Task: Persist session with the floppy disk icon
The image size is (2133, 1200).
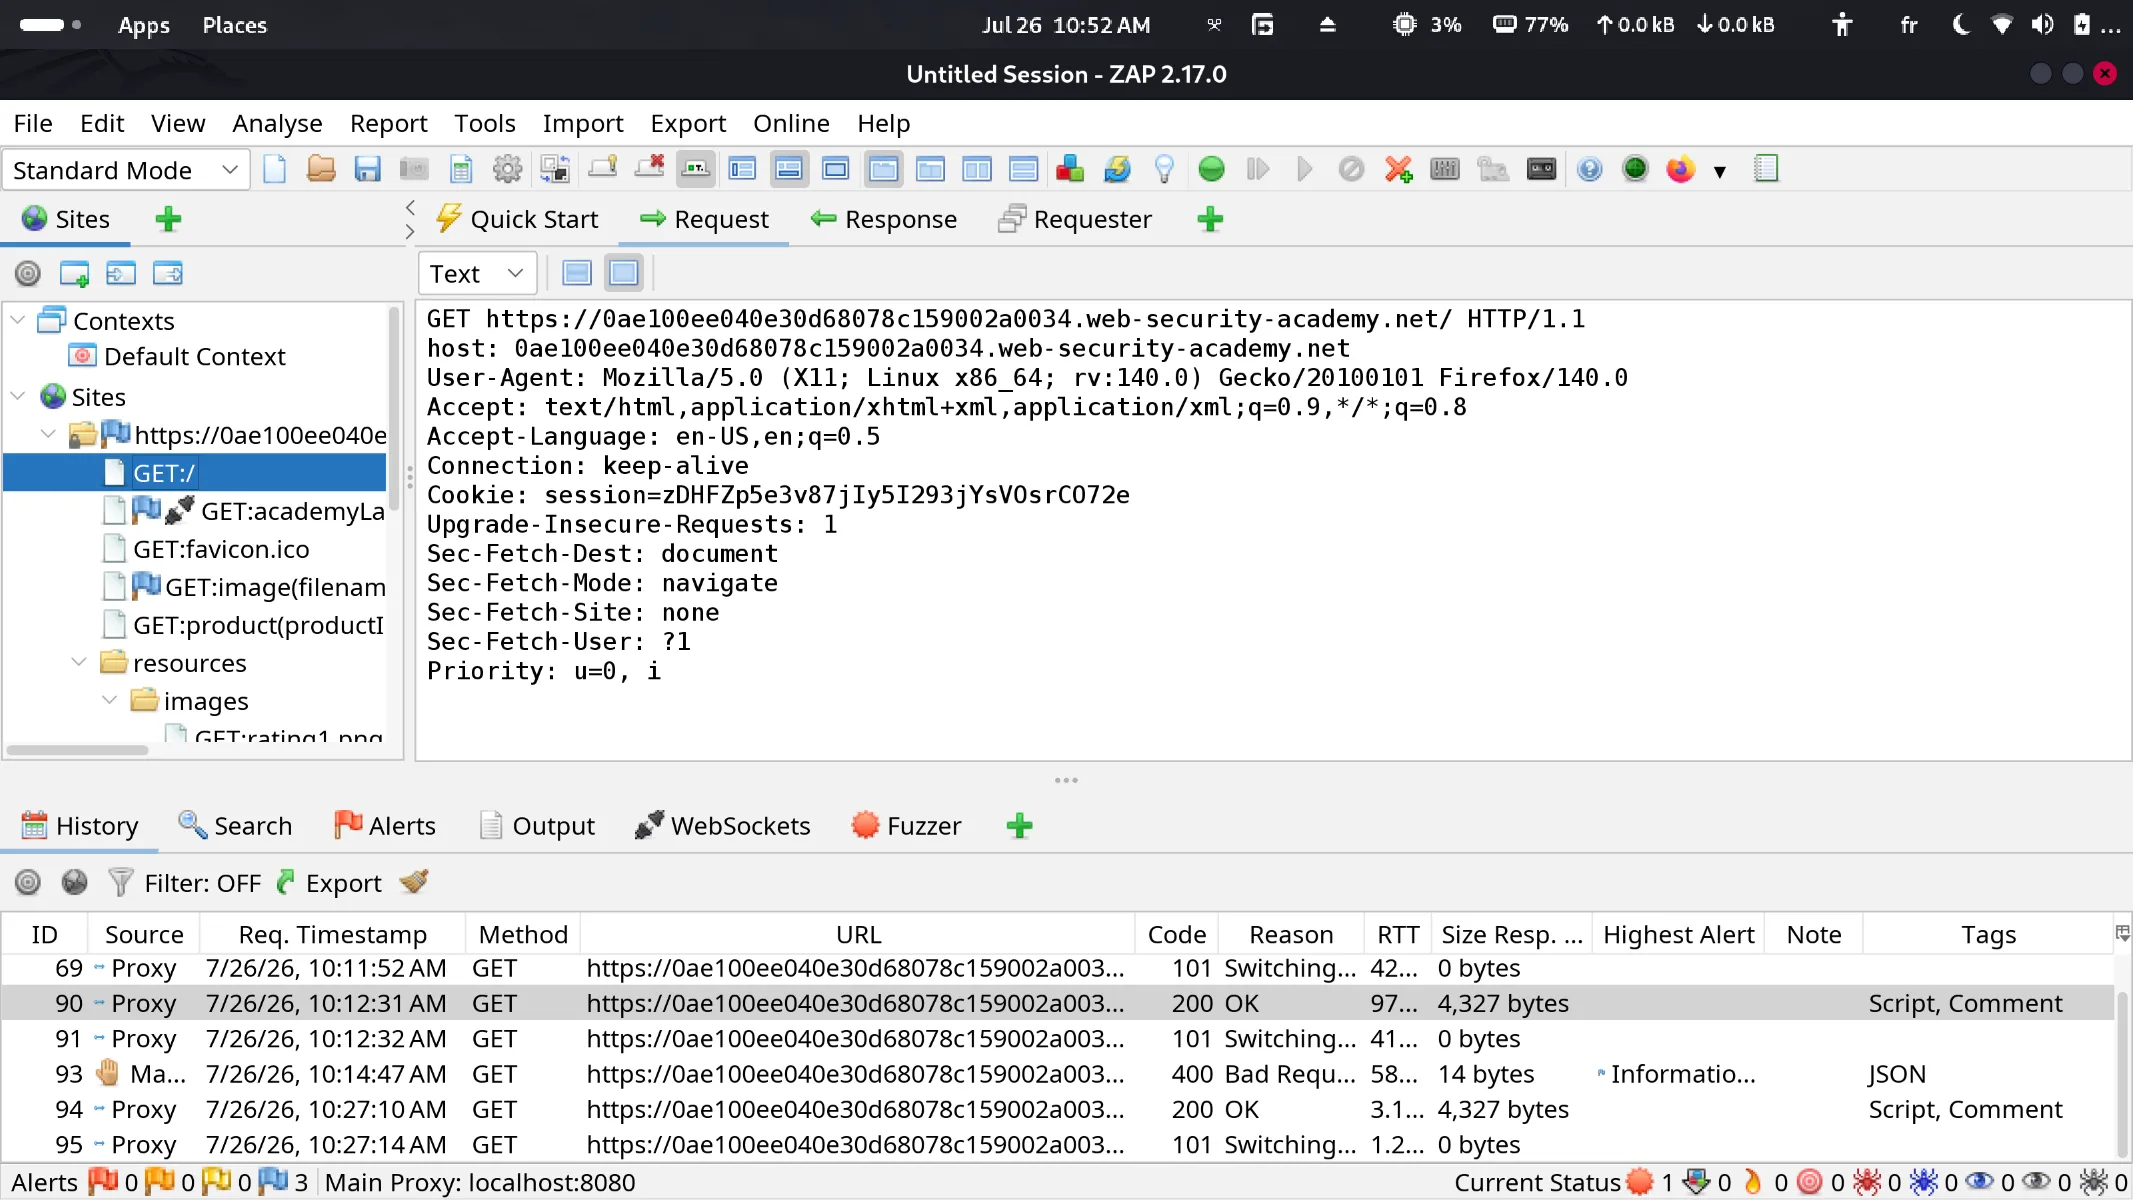Action: (x=367, y=169)
